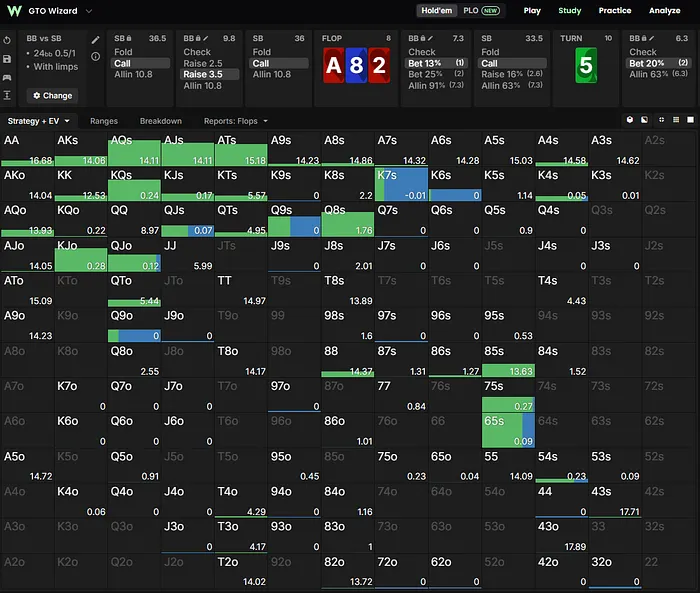
Task: Click the gear icon on the Change button
Action: (37, 96)
